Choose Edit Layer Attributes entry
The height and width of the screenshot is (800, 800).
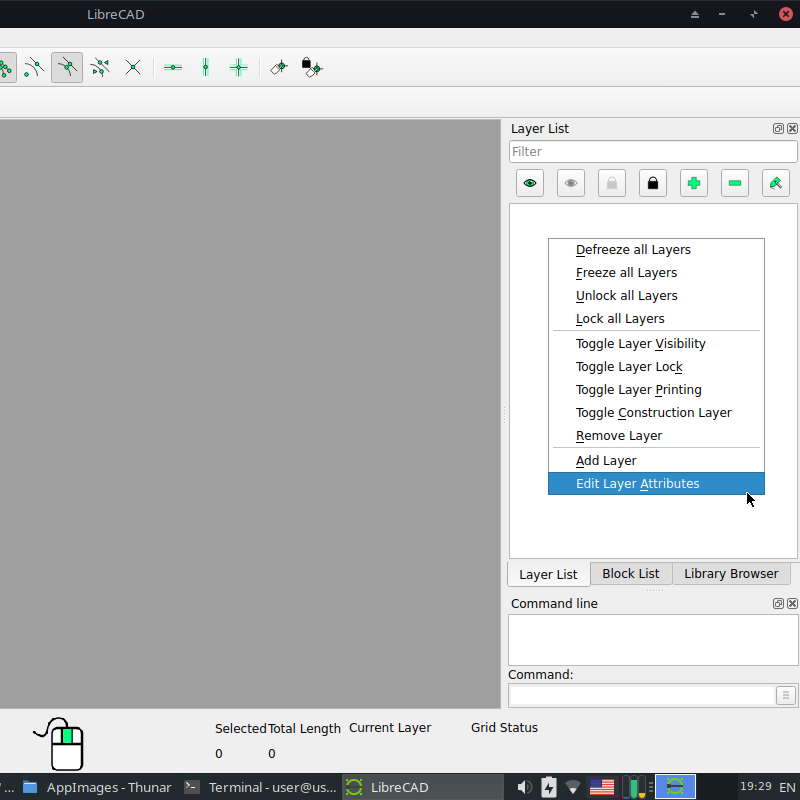[x=637, y=483]
